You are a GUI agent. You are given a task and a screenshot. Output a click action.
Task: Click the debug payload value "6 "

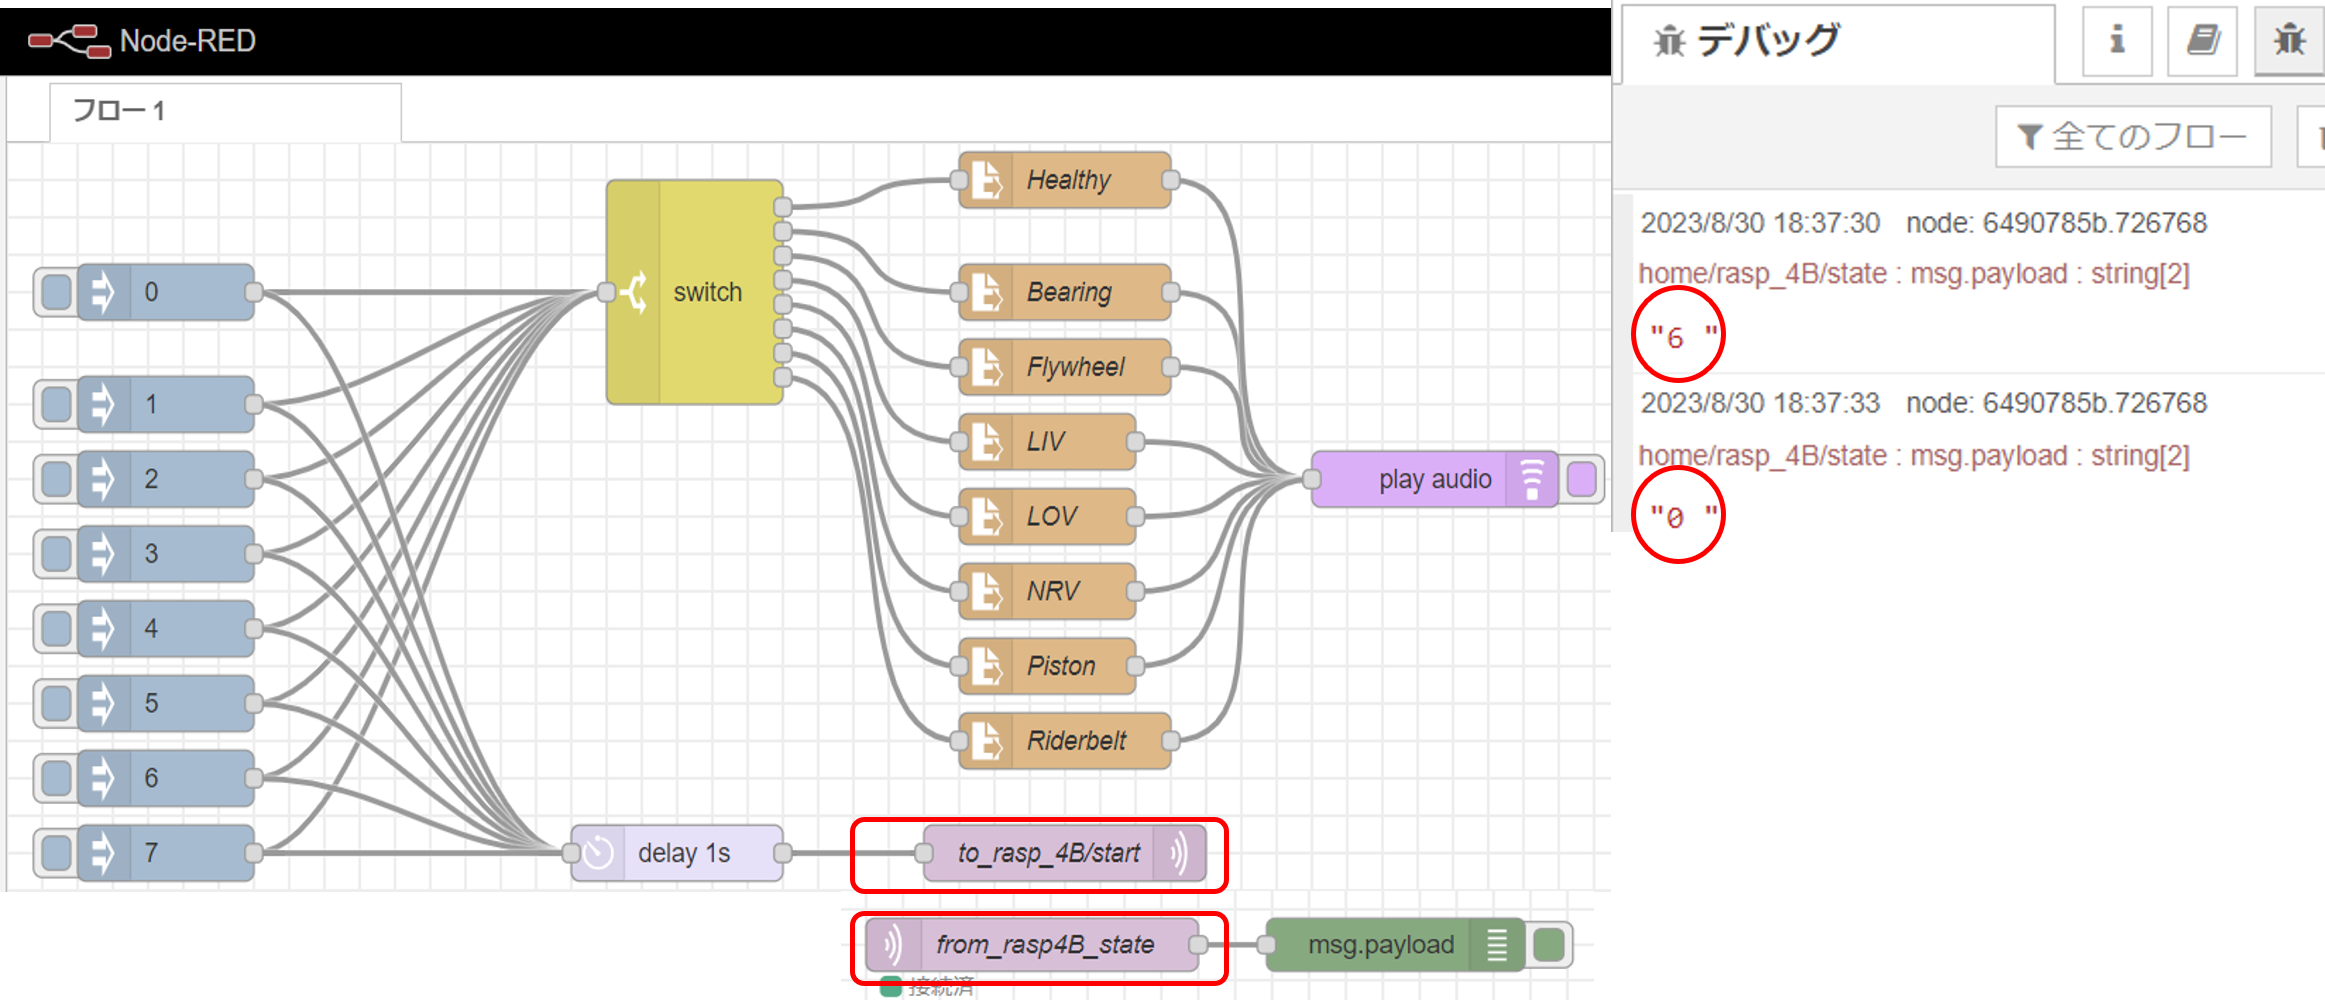pos(1682,337)
